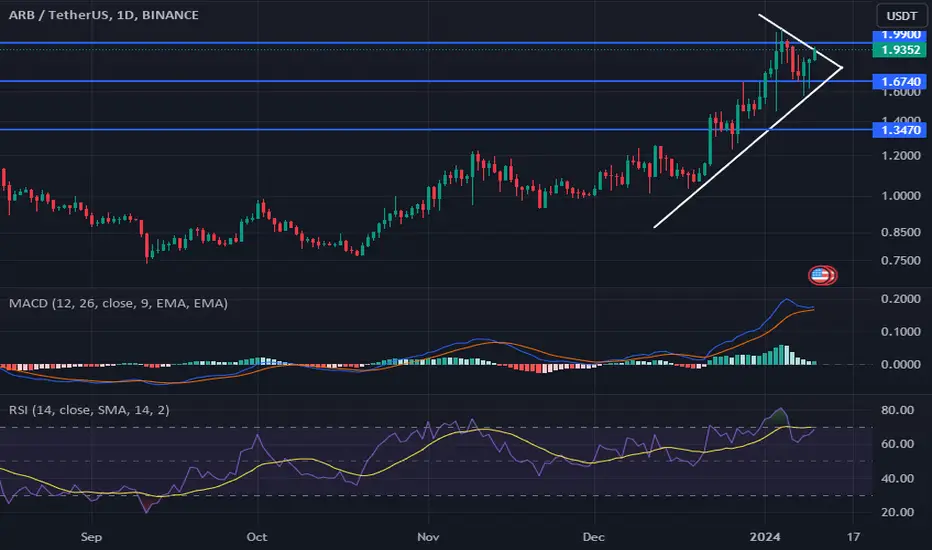The height and width of the screenshot is (550, 932).
Task: Click the 1.0000 price axis label
Action: (901, 196)
